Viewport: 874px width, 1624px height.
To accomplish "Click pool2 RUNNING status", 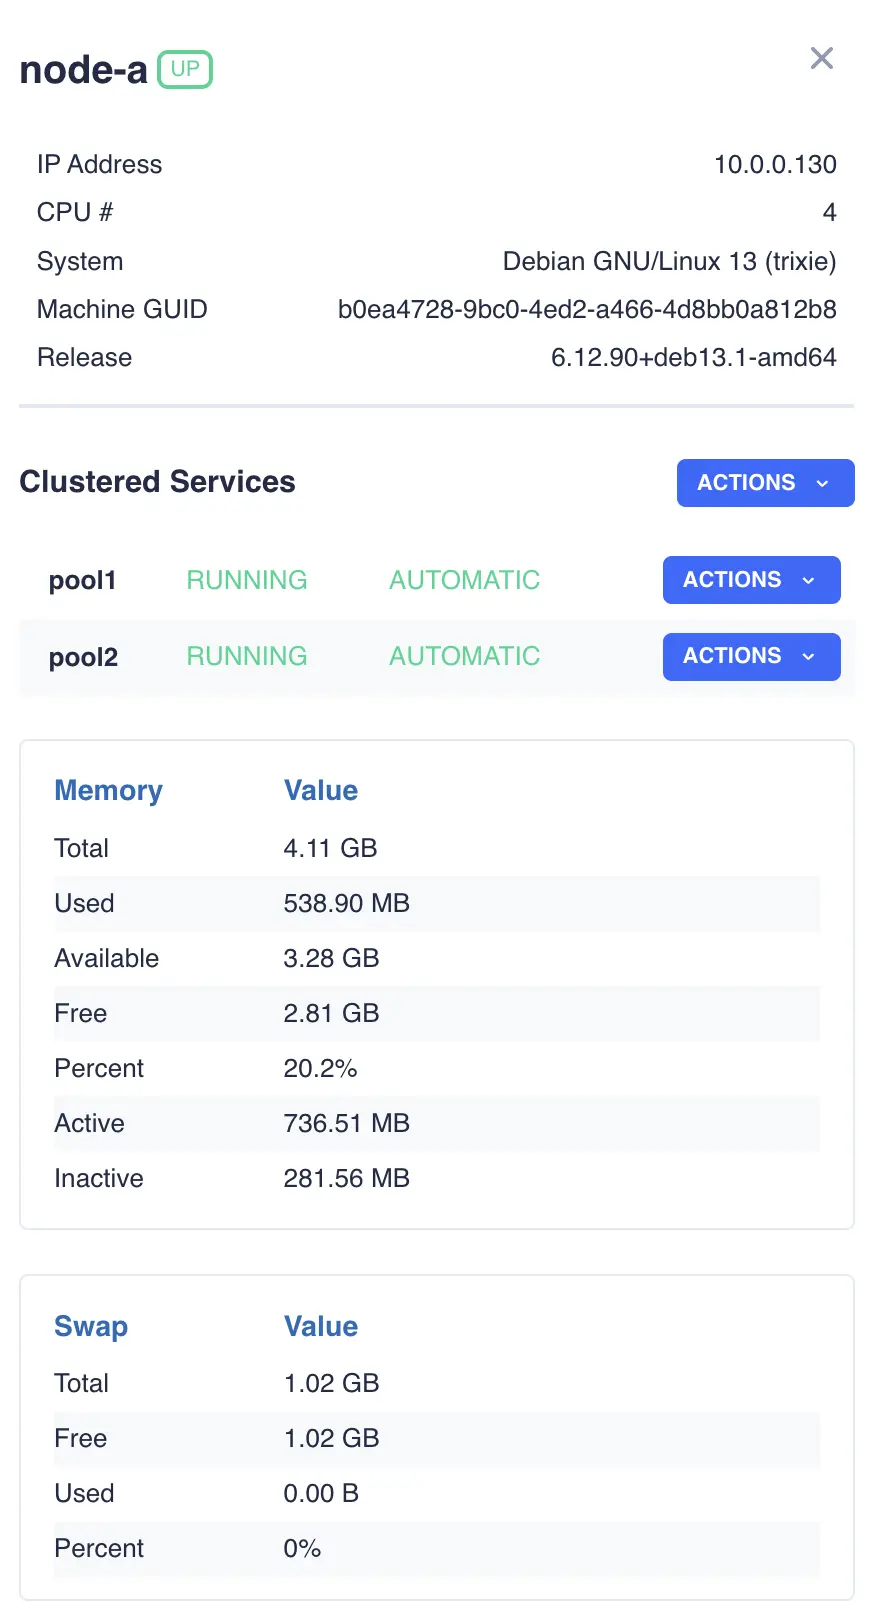I will [x=247, y=656].
